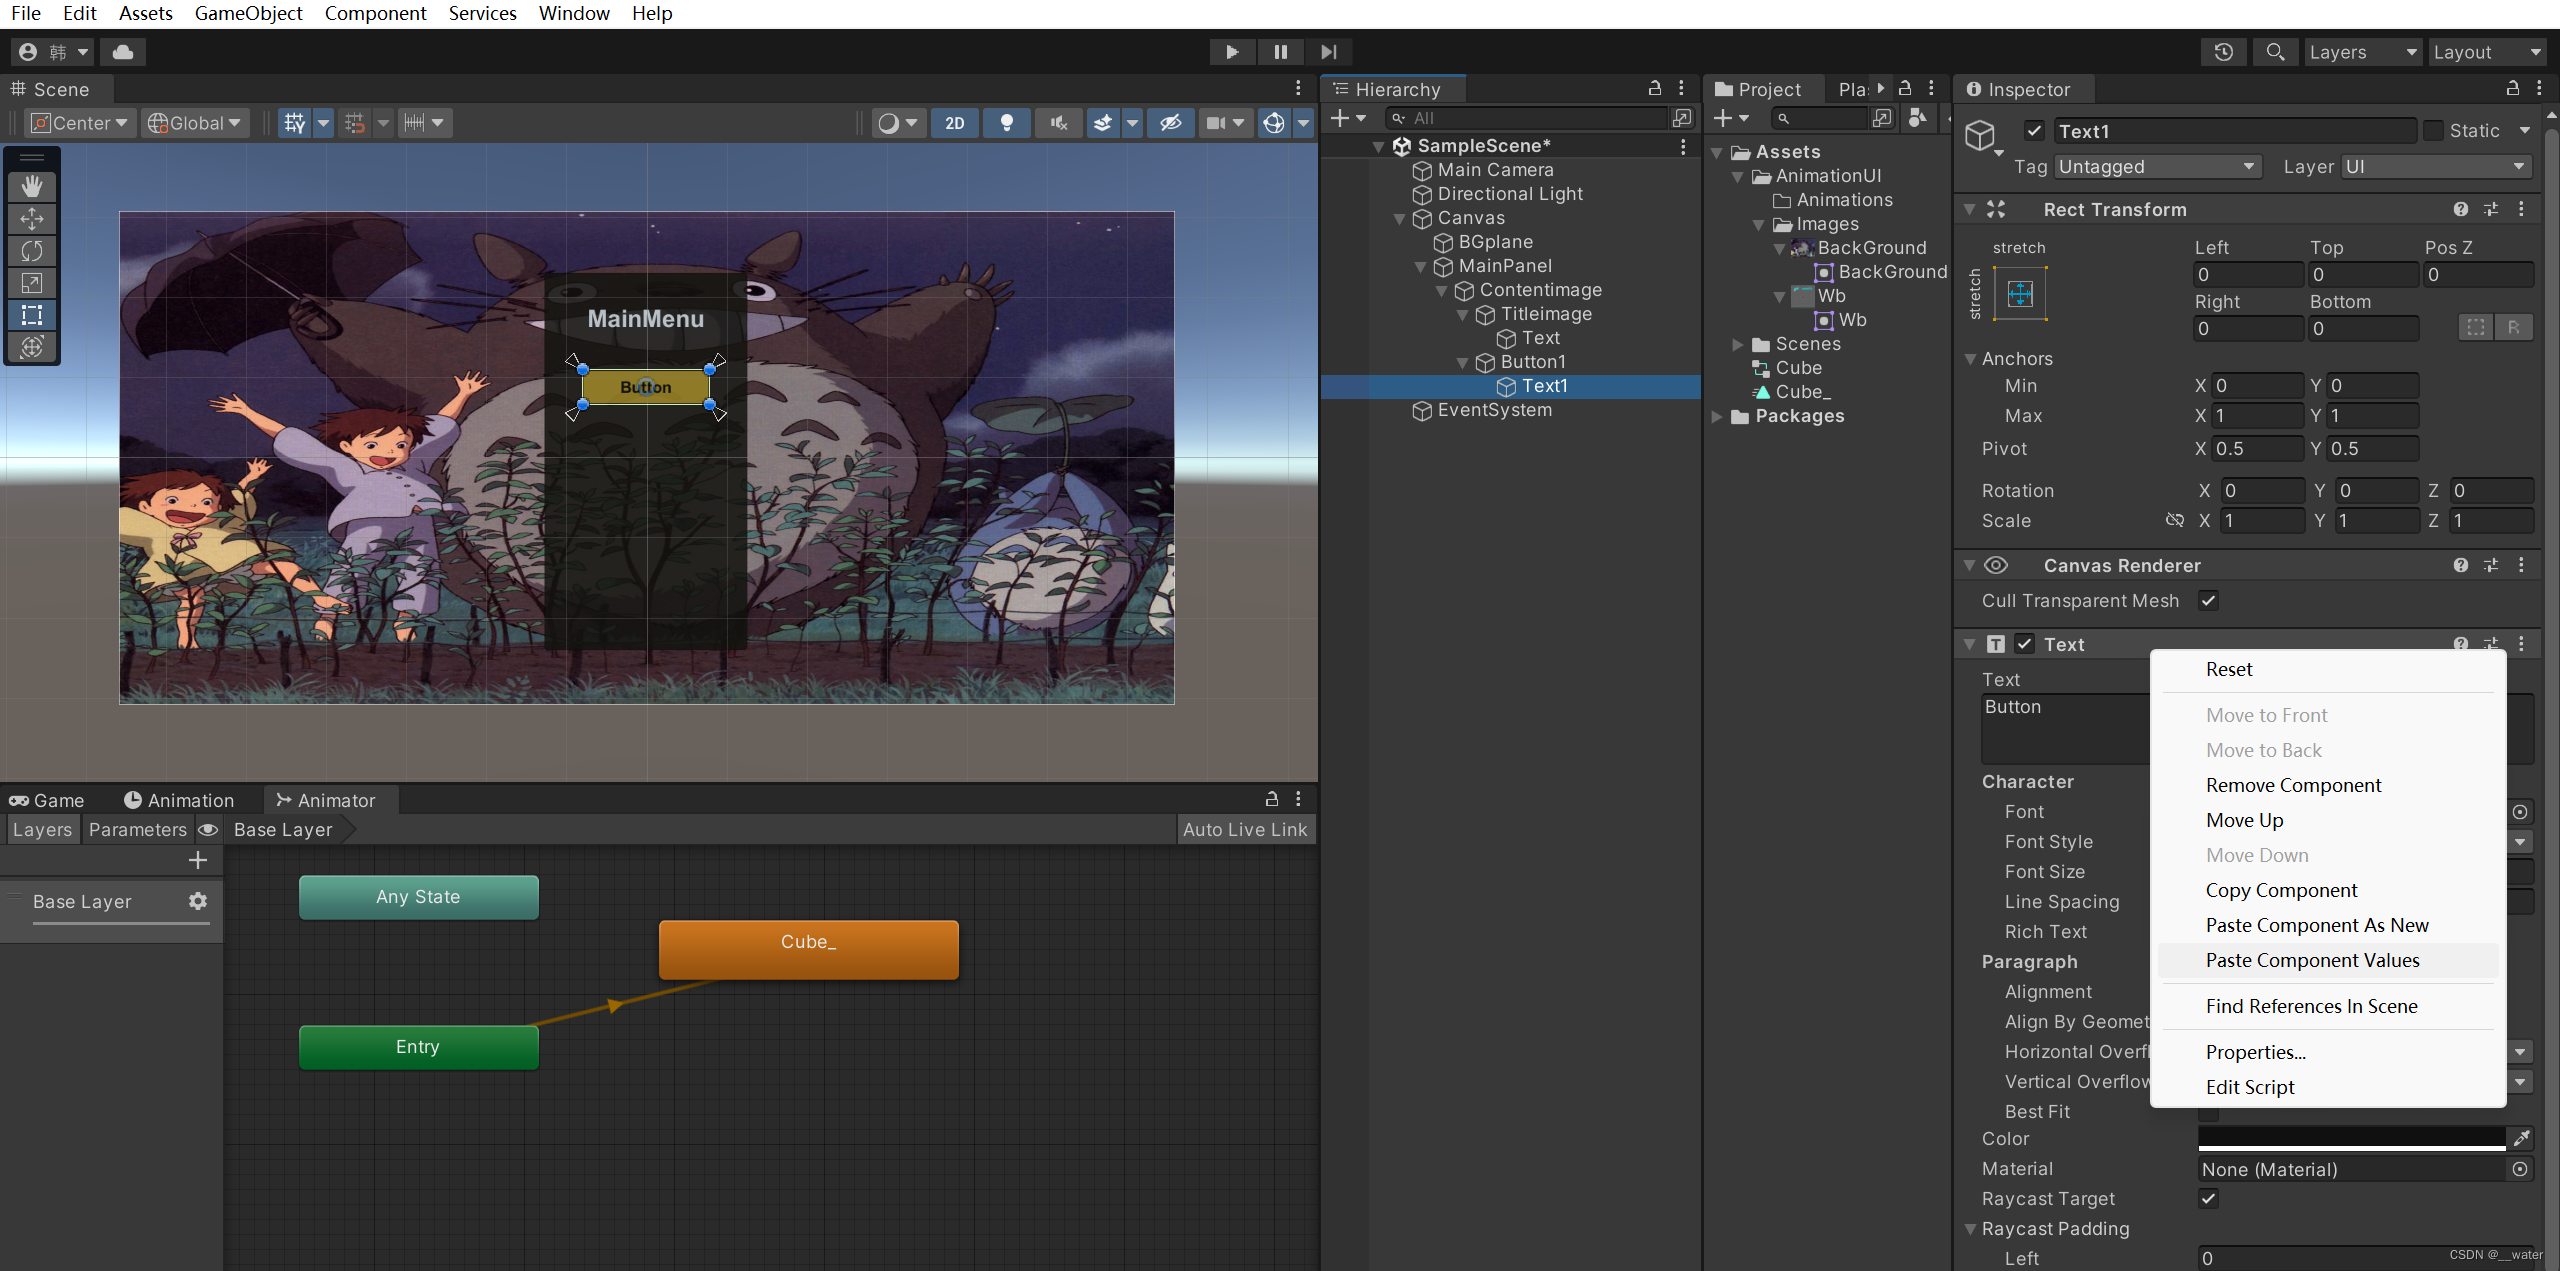
Task: Select the Hand tool in Scene view
Action: pos(32,187)
